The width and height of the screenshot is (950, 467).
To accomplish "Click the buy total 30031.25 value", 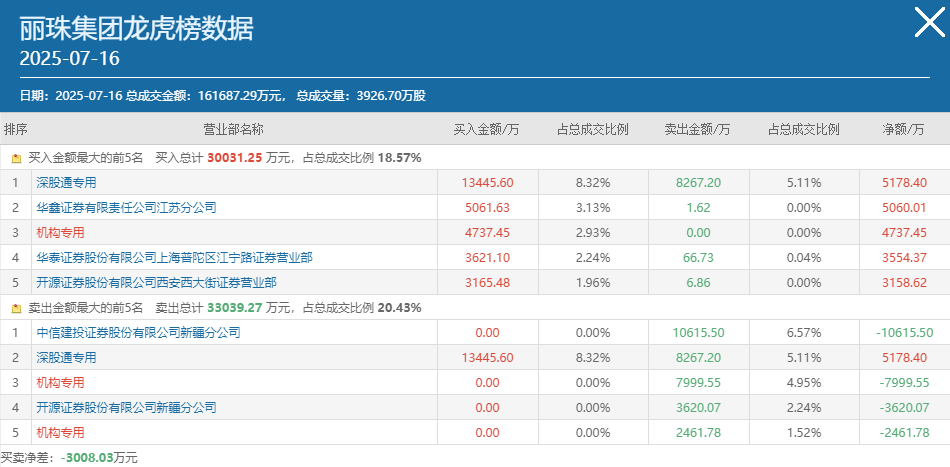I will pos(234,158).
